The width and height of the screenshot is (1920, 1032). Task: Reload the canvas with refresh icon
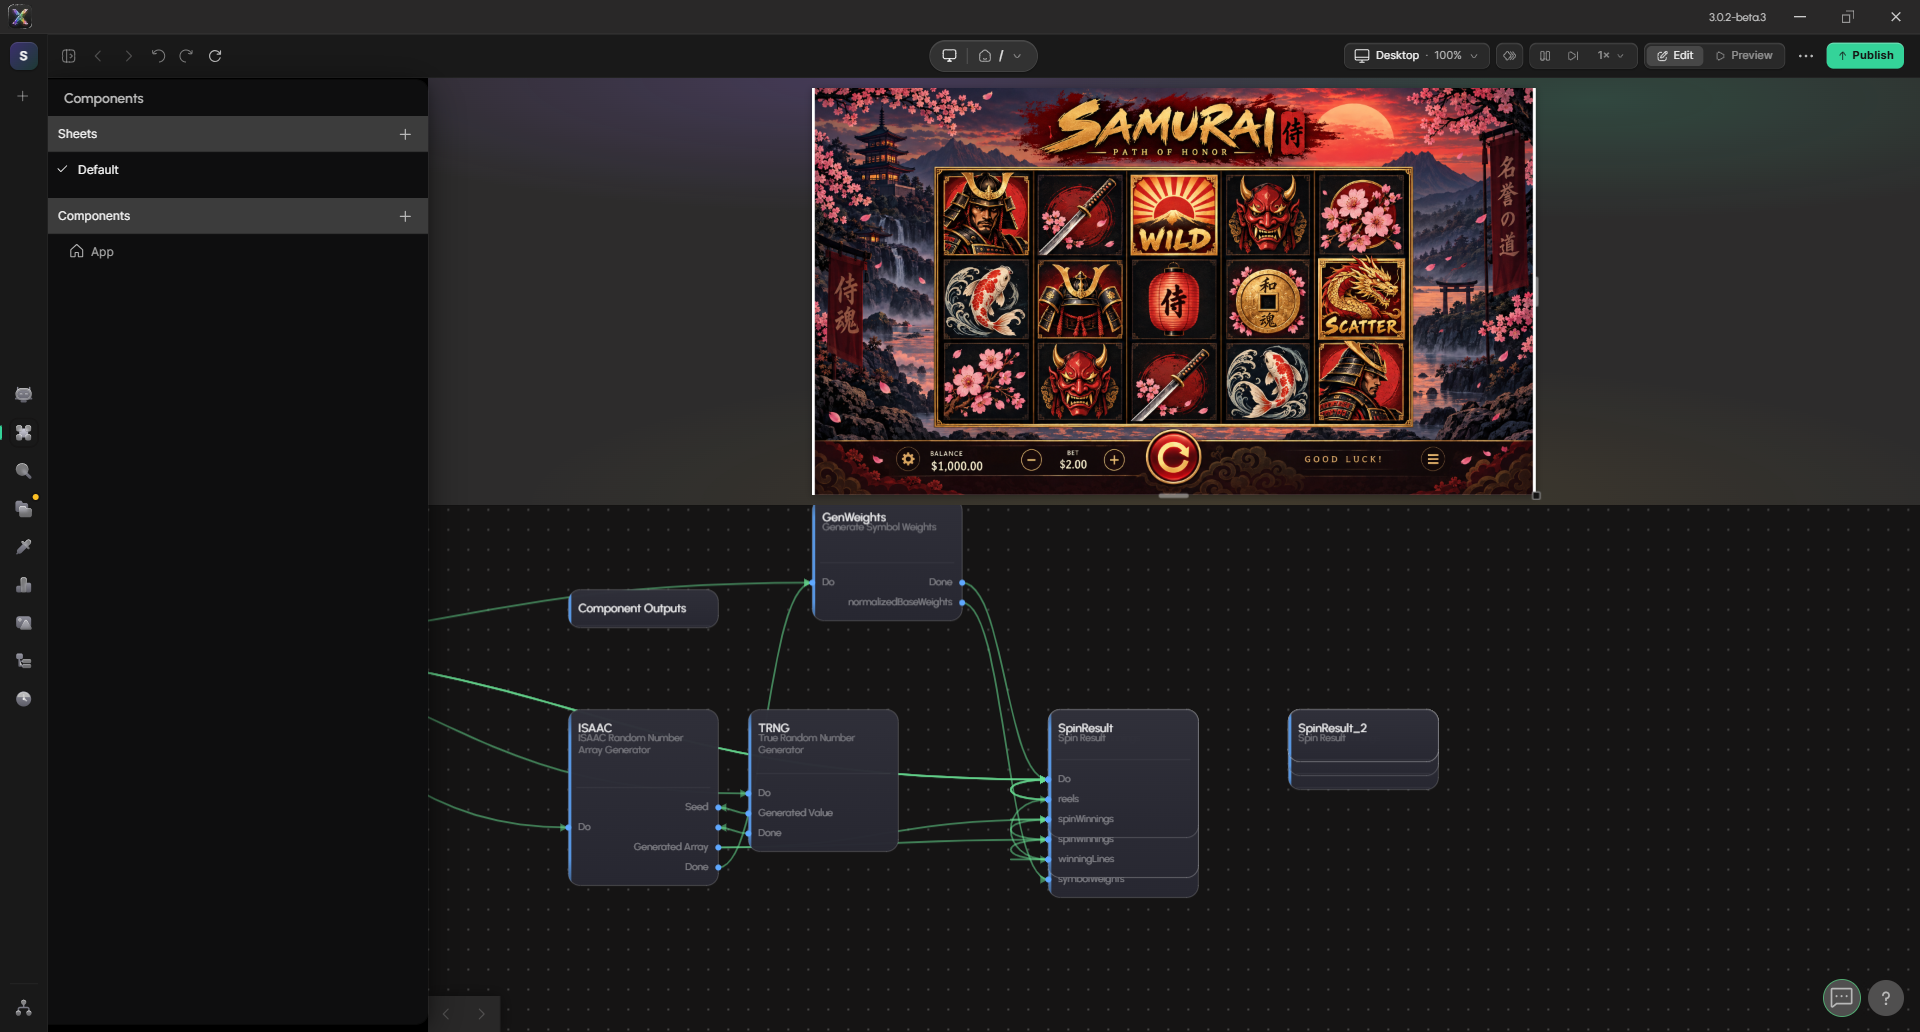(215, 56)
